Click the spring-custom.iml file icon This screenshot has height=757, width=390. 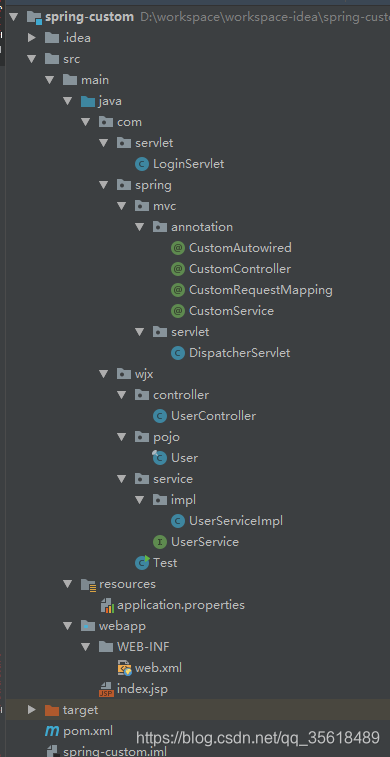tap(52, 751)
